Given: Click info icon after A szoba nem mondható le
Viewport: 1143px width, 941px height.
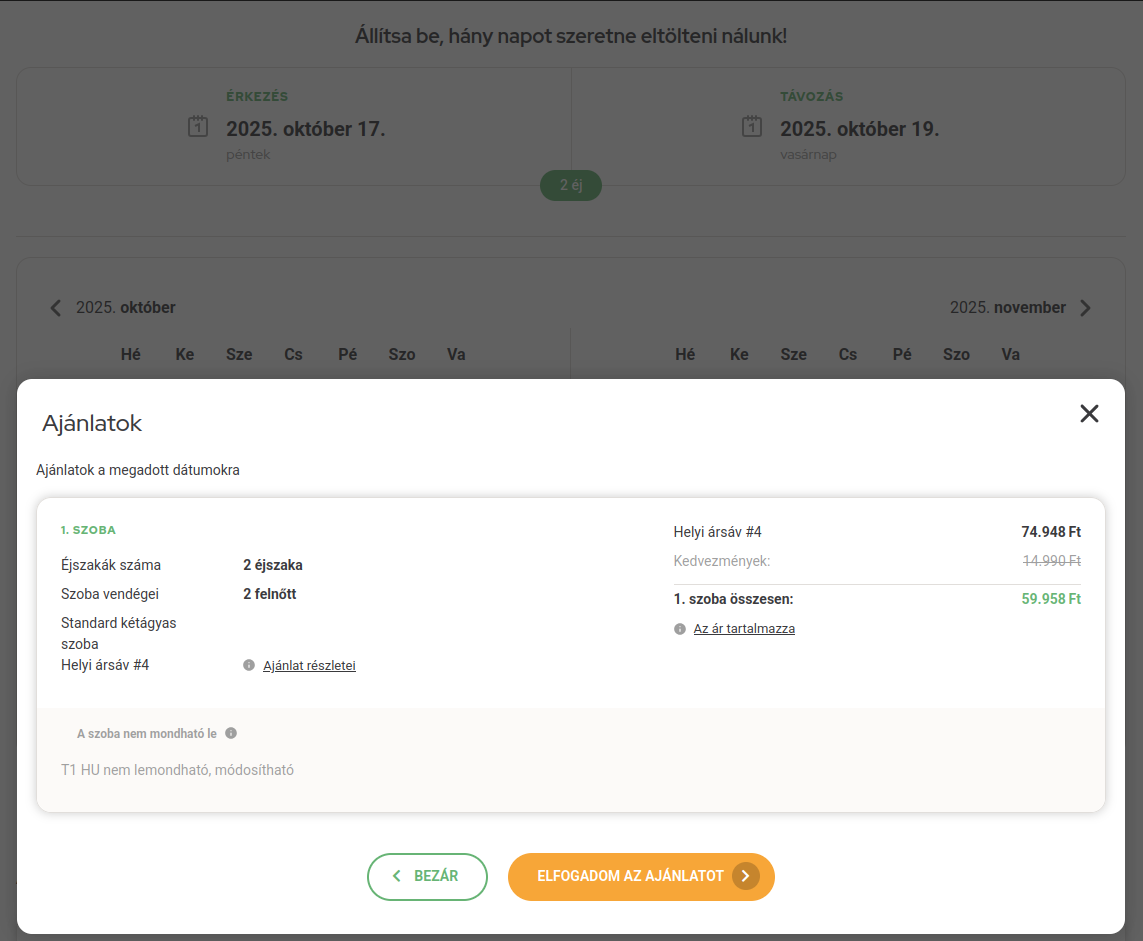Looking at the screenshot, I should tap(231, 733).
